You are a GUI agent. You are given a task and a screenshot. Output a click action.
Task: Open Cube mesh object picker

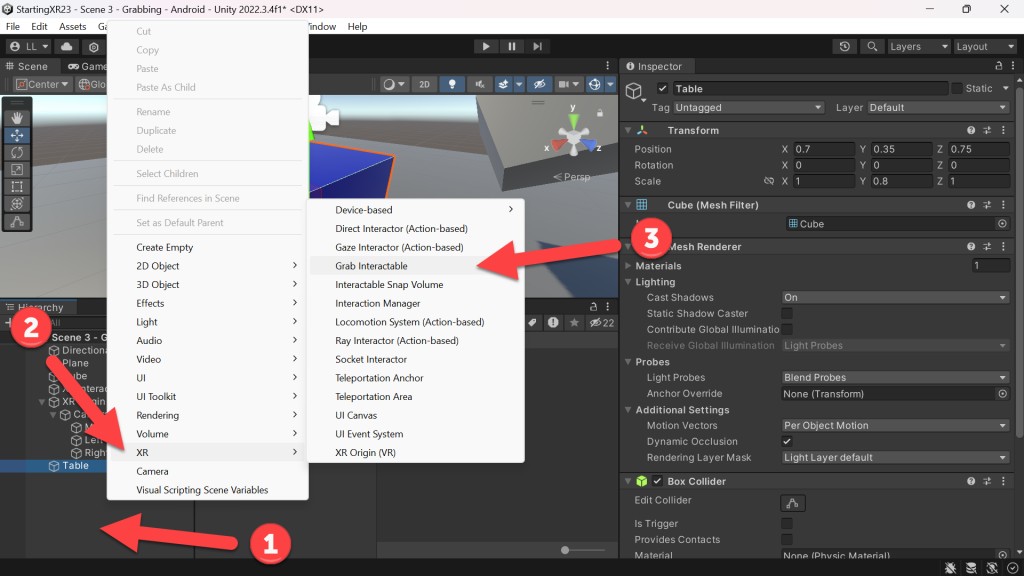[1002, 223]
